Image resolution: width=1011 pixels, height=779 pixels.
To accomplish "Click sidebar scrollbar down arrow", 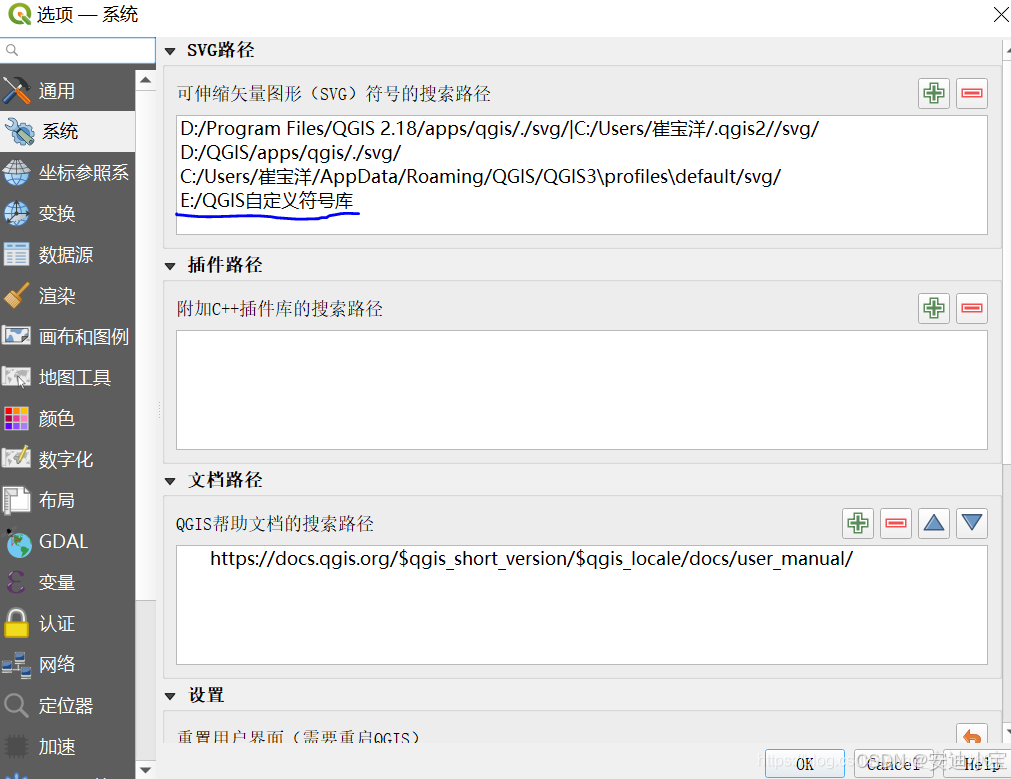I will click(x=146, y=769).
